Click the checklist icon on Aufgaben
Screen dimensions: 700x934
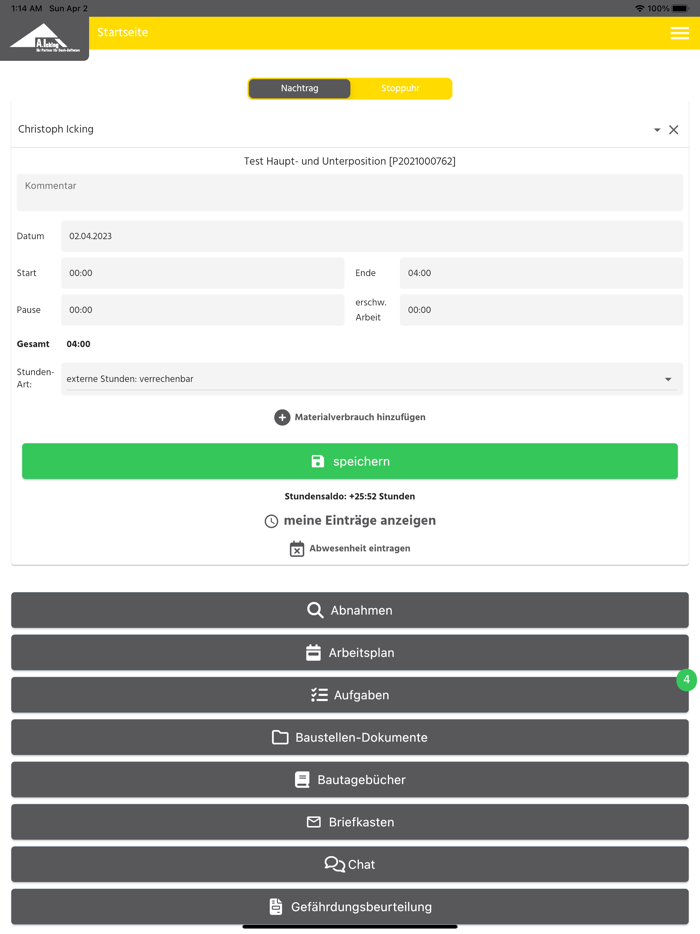pos(319,695)
